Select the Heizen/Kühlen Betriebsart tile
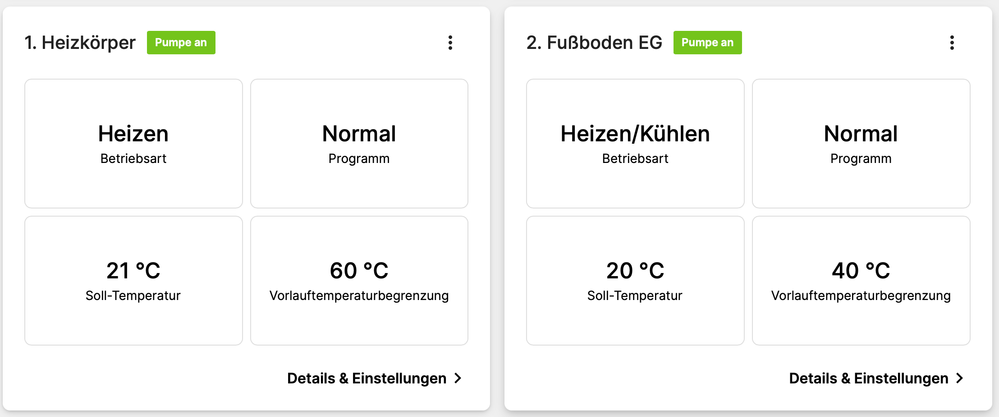The height and width of the screenshot is (417, 999). (x=635, y=143)
